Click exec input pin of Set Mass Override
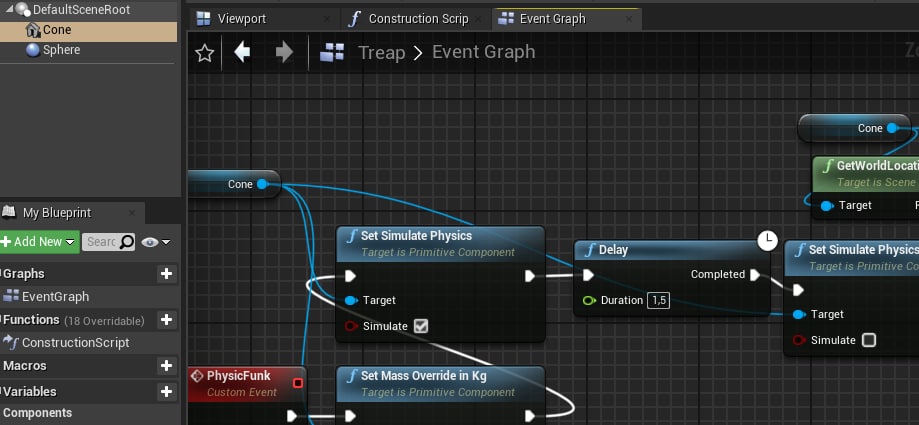This screenshot has height=425, width=919. point(350,416)
